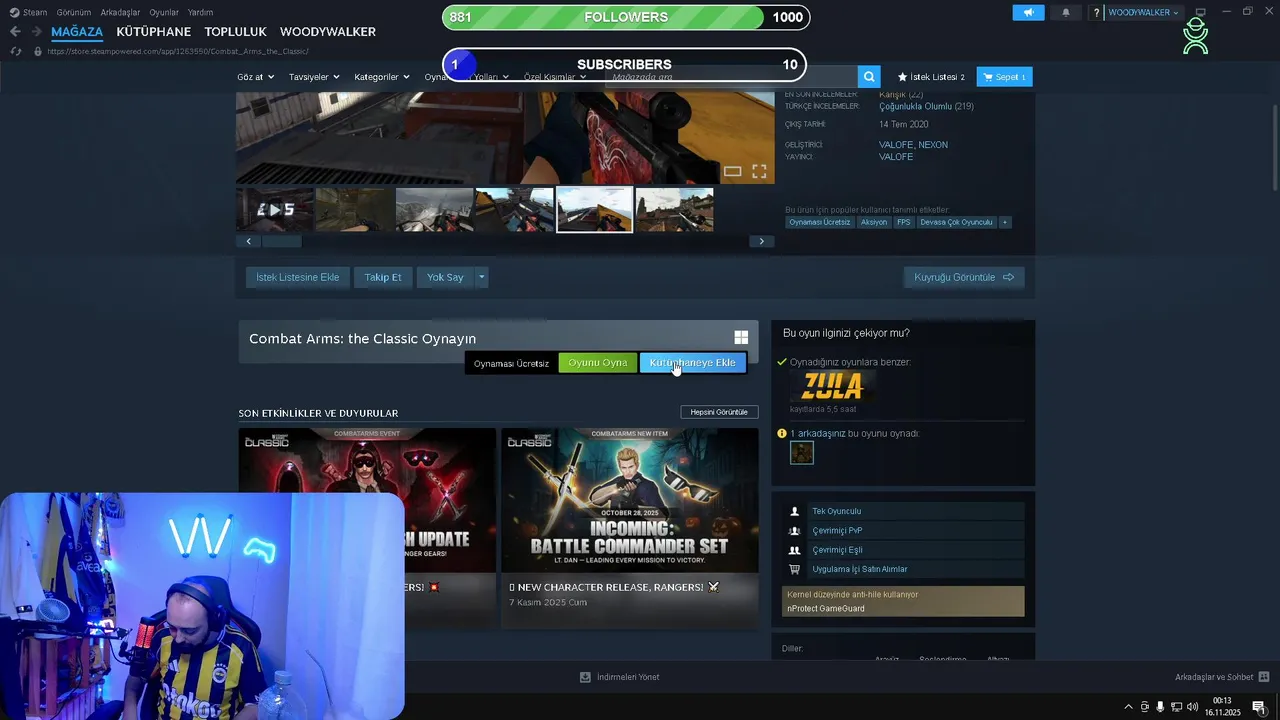This screenshot has height=720, width=1280.
Task: Click the friend avatar who played
Action: coord(802,453)
